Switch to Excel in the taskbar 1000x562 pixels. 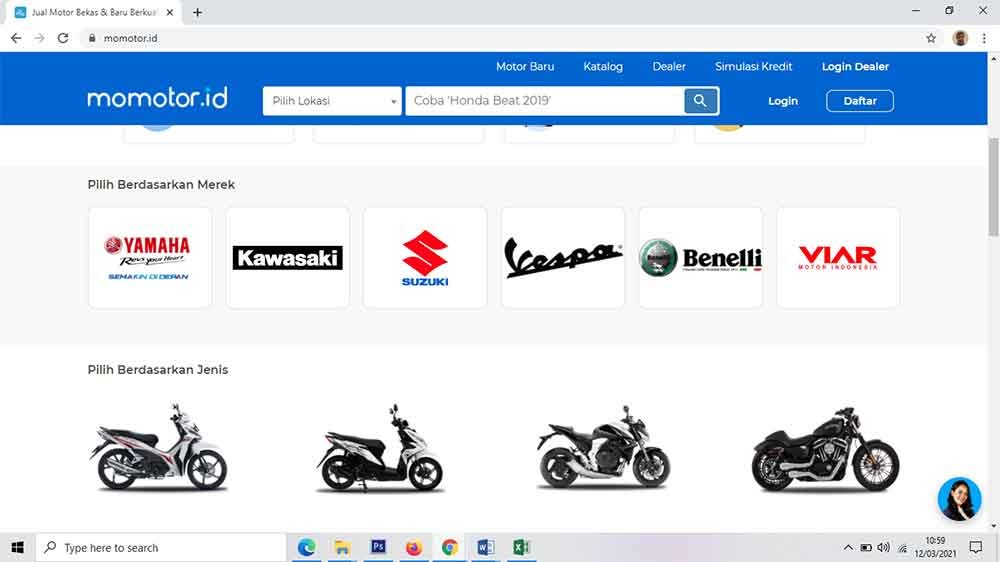521,547
